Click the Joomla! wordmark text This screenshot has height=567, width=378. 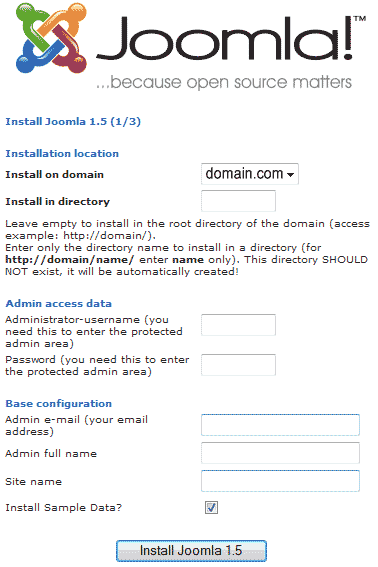pos(231,39)
